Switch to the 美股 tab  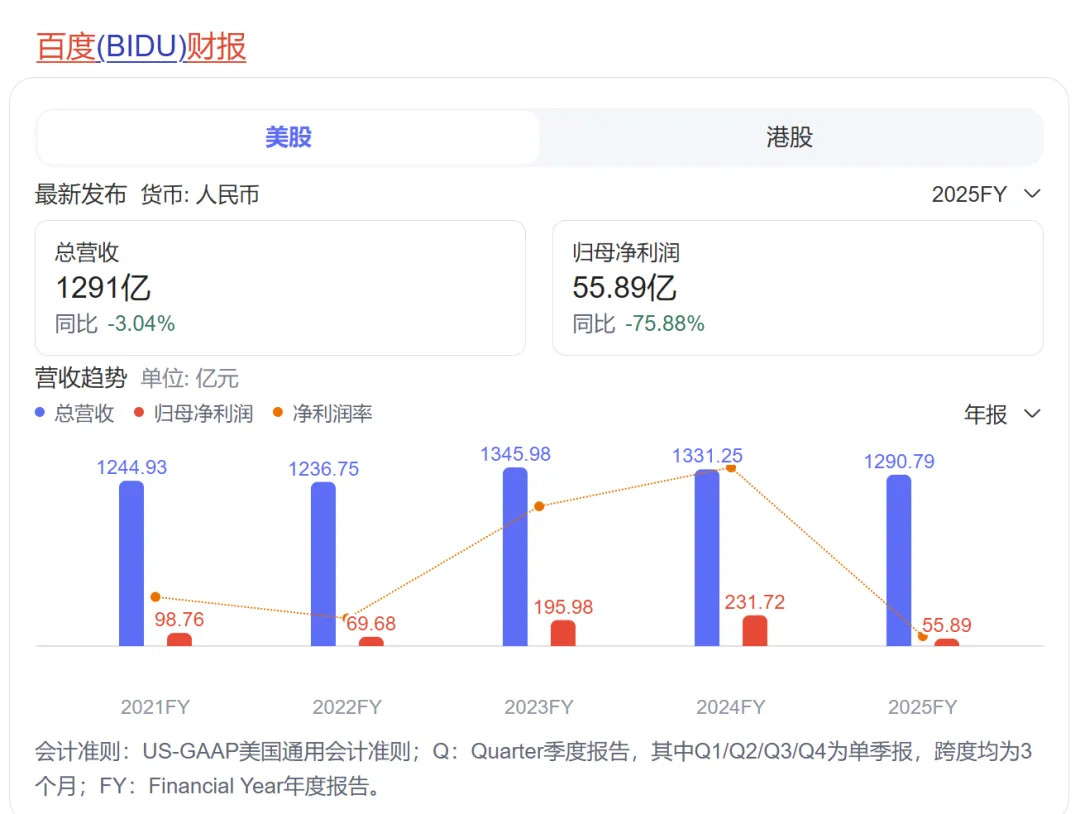click(288, 137)
